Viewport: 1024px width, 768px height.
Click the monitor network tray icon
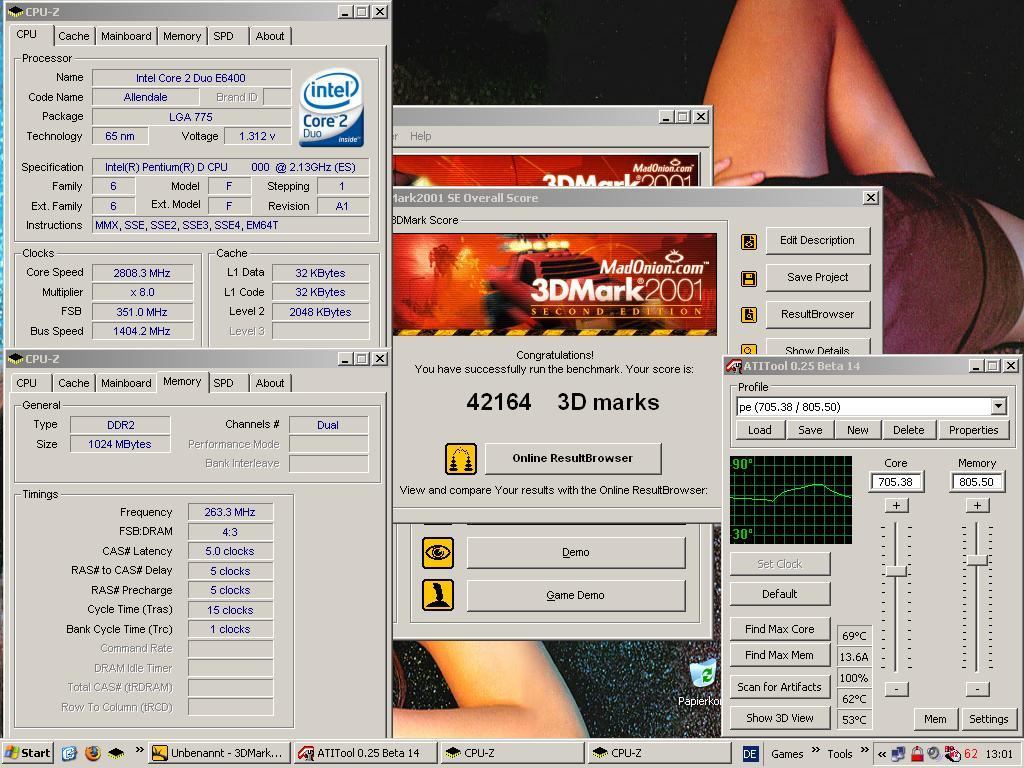[899, 754]
